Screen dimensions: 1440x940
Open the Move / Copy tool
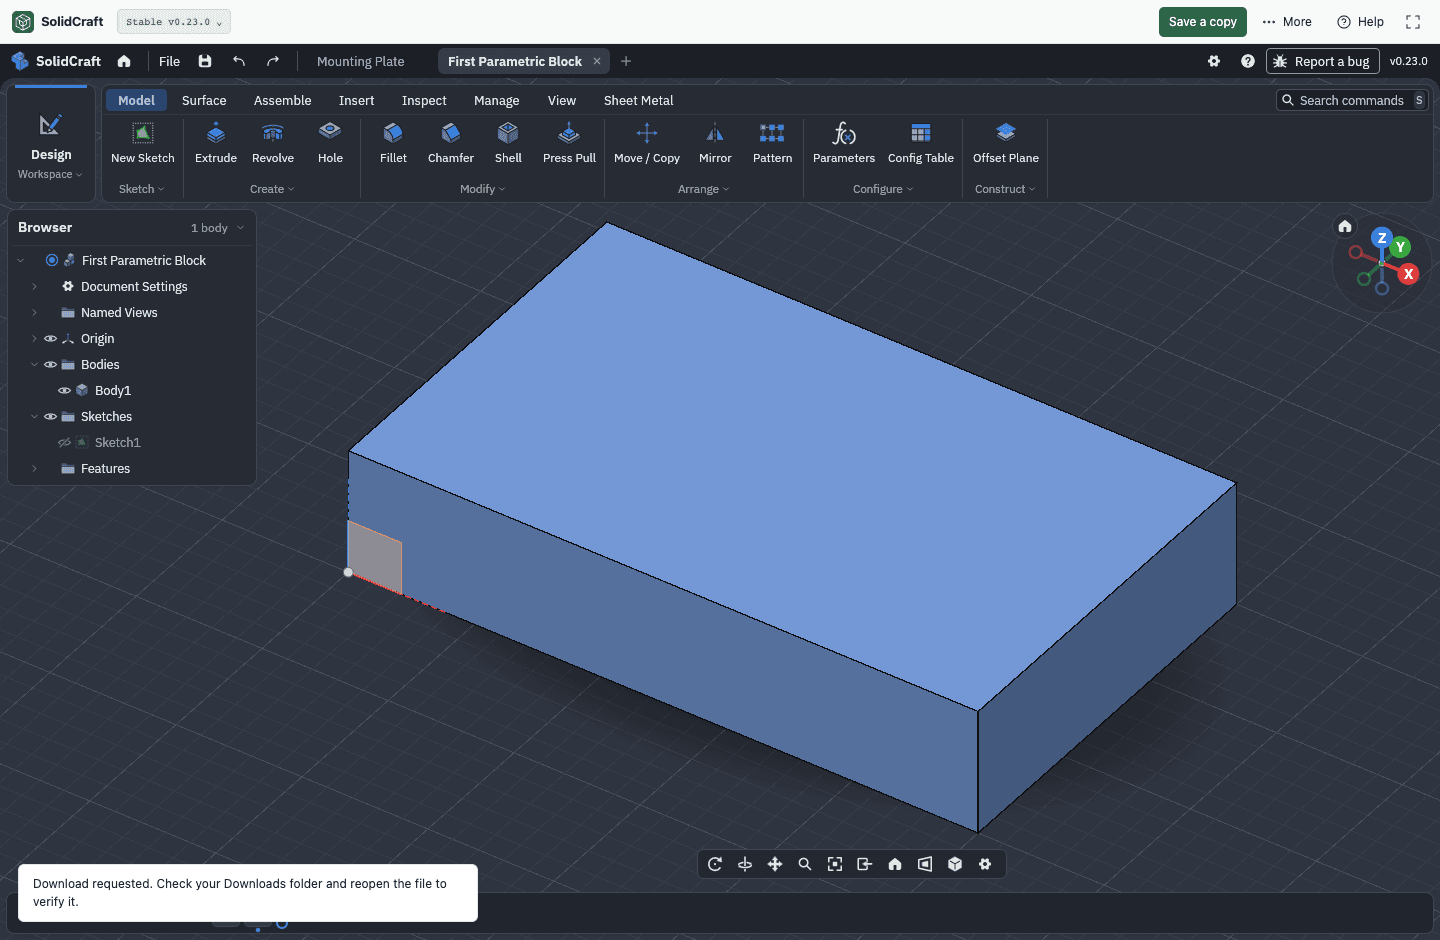click(647, 143)
